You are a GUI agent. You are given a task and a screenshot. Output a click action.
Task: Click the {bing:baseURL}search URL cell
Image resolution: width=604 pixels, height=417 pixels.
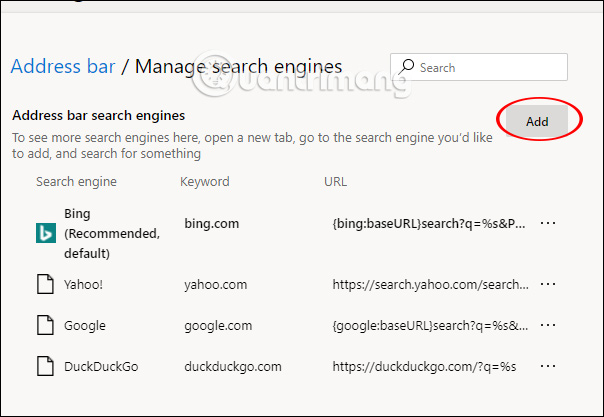[429, 223]
